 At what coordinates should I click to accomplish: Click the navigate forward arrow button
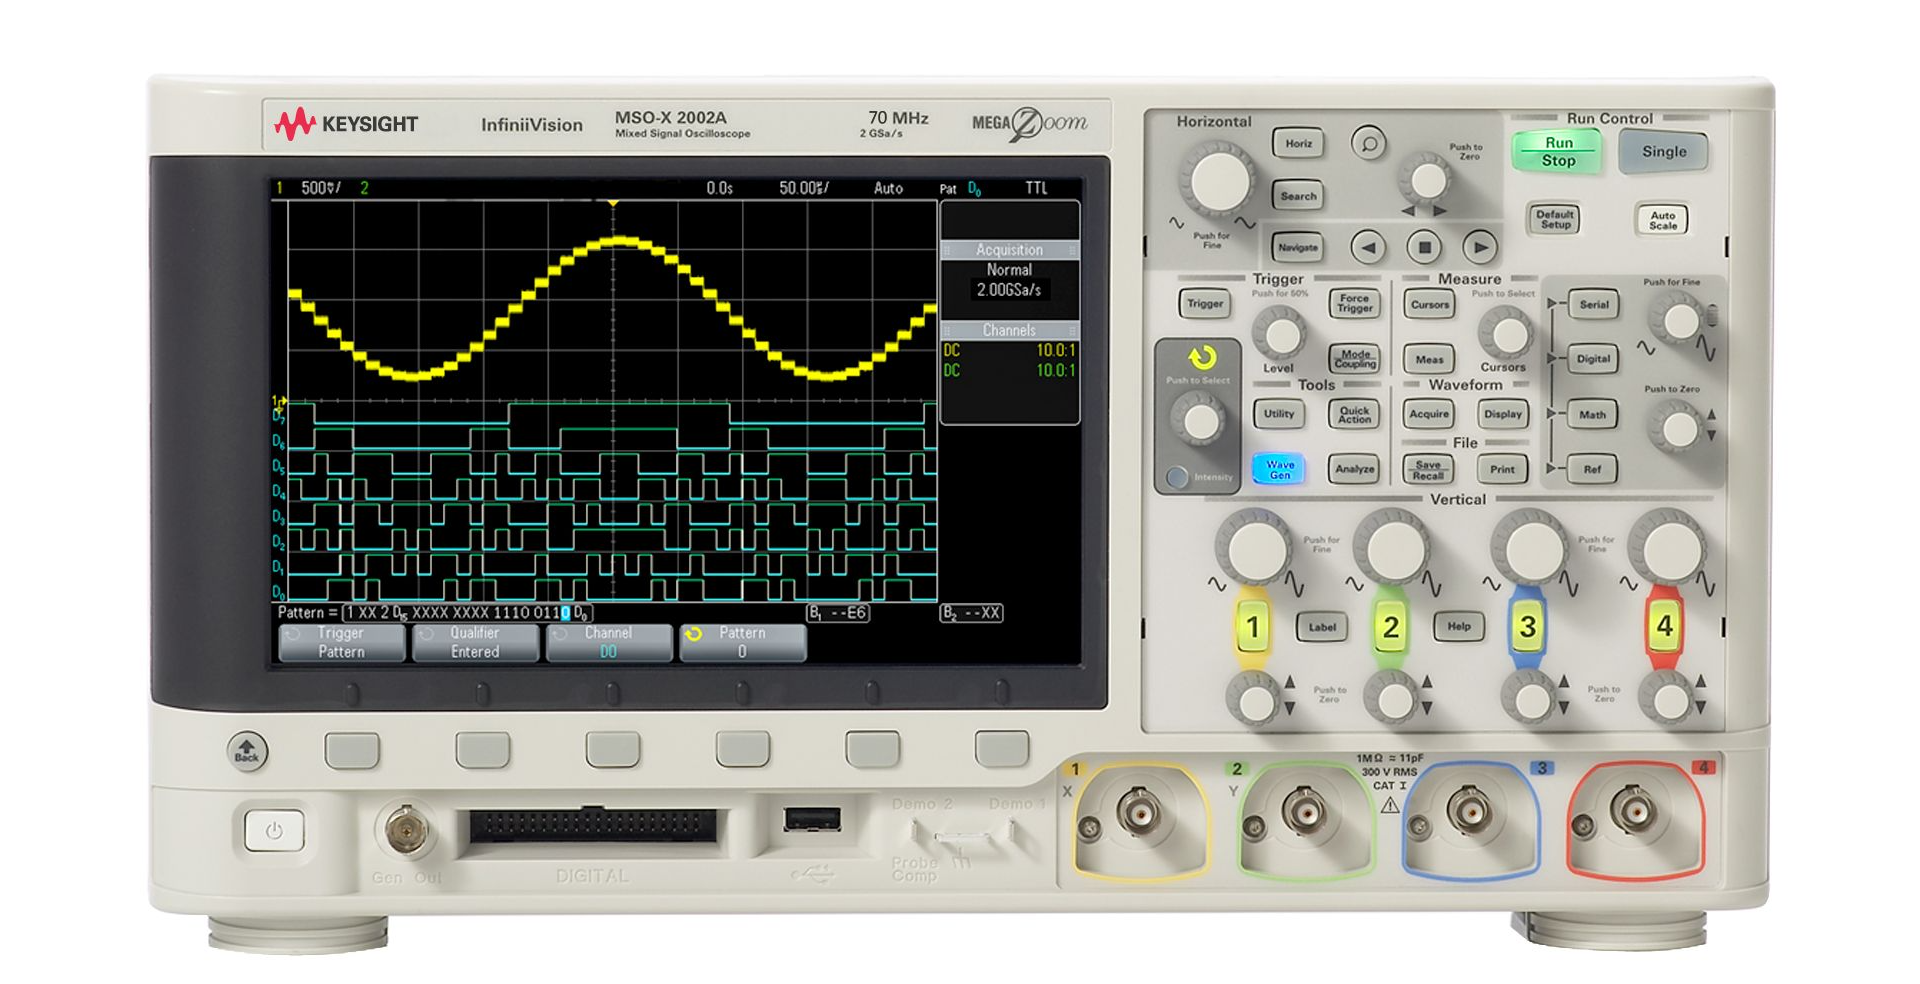click(x=1479, y=247)
